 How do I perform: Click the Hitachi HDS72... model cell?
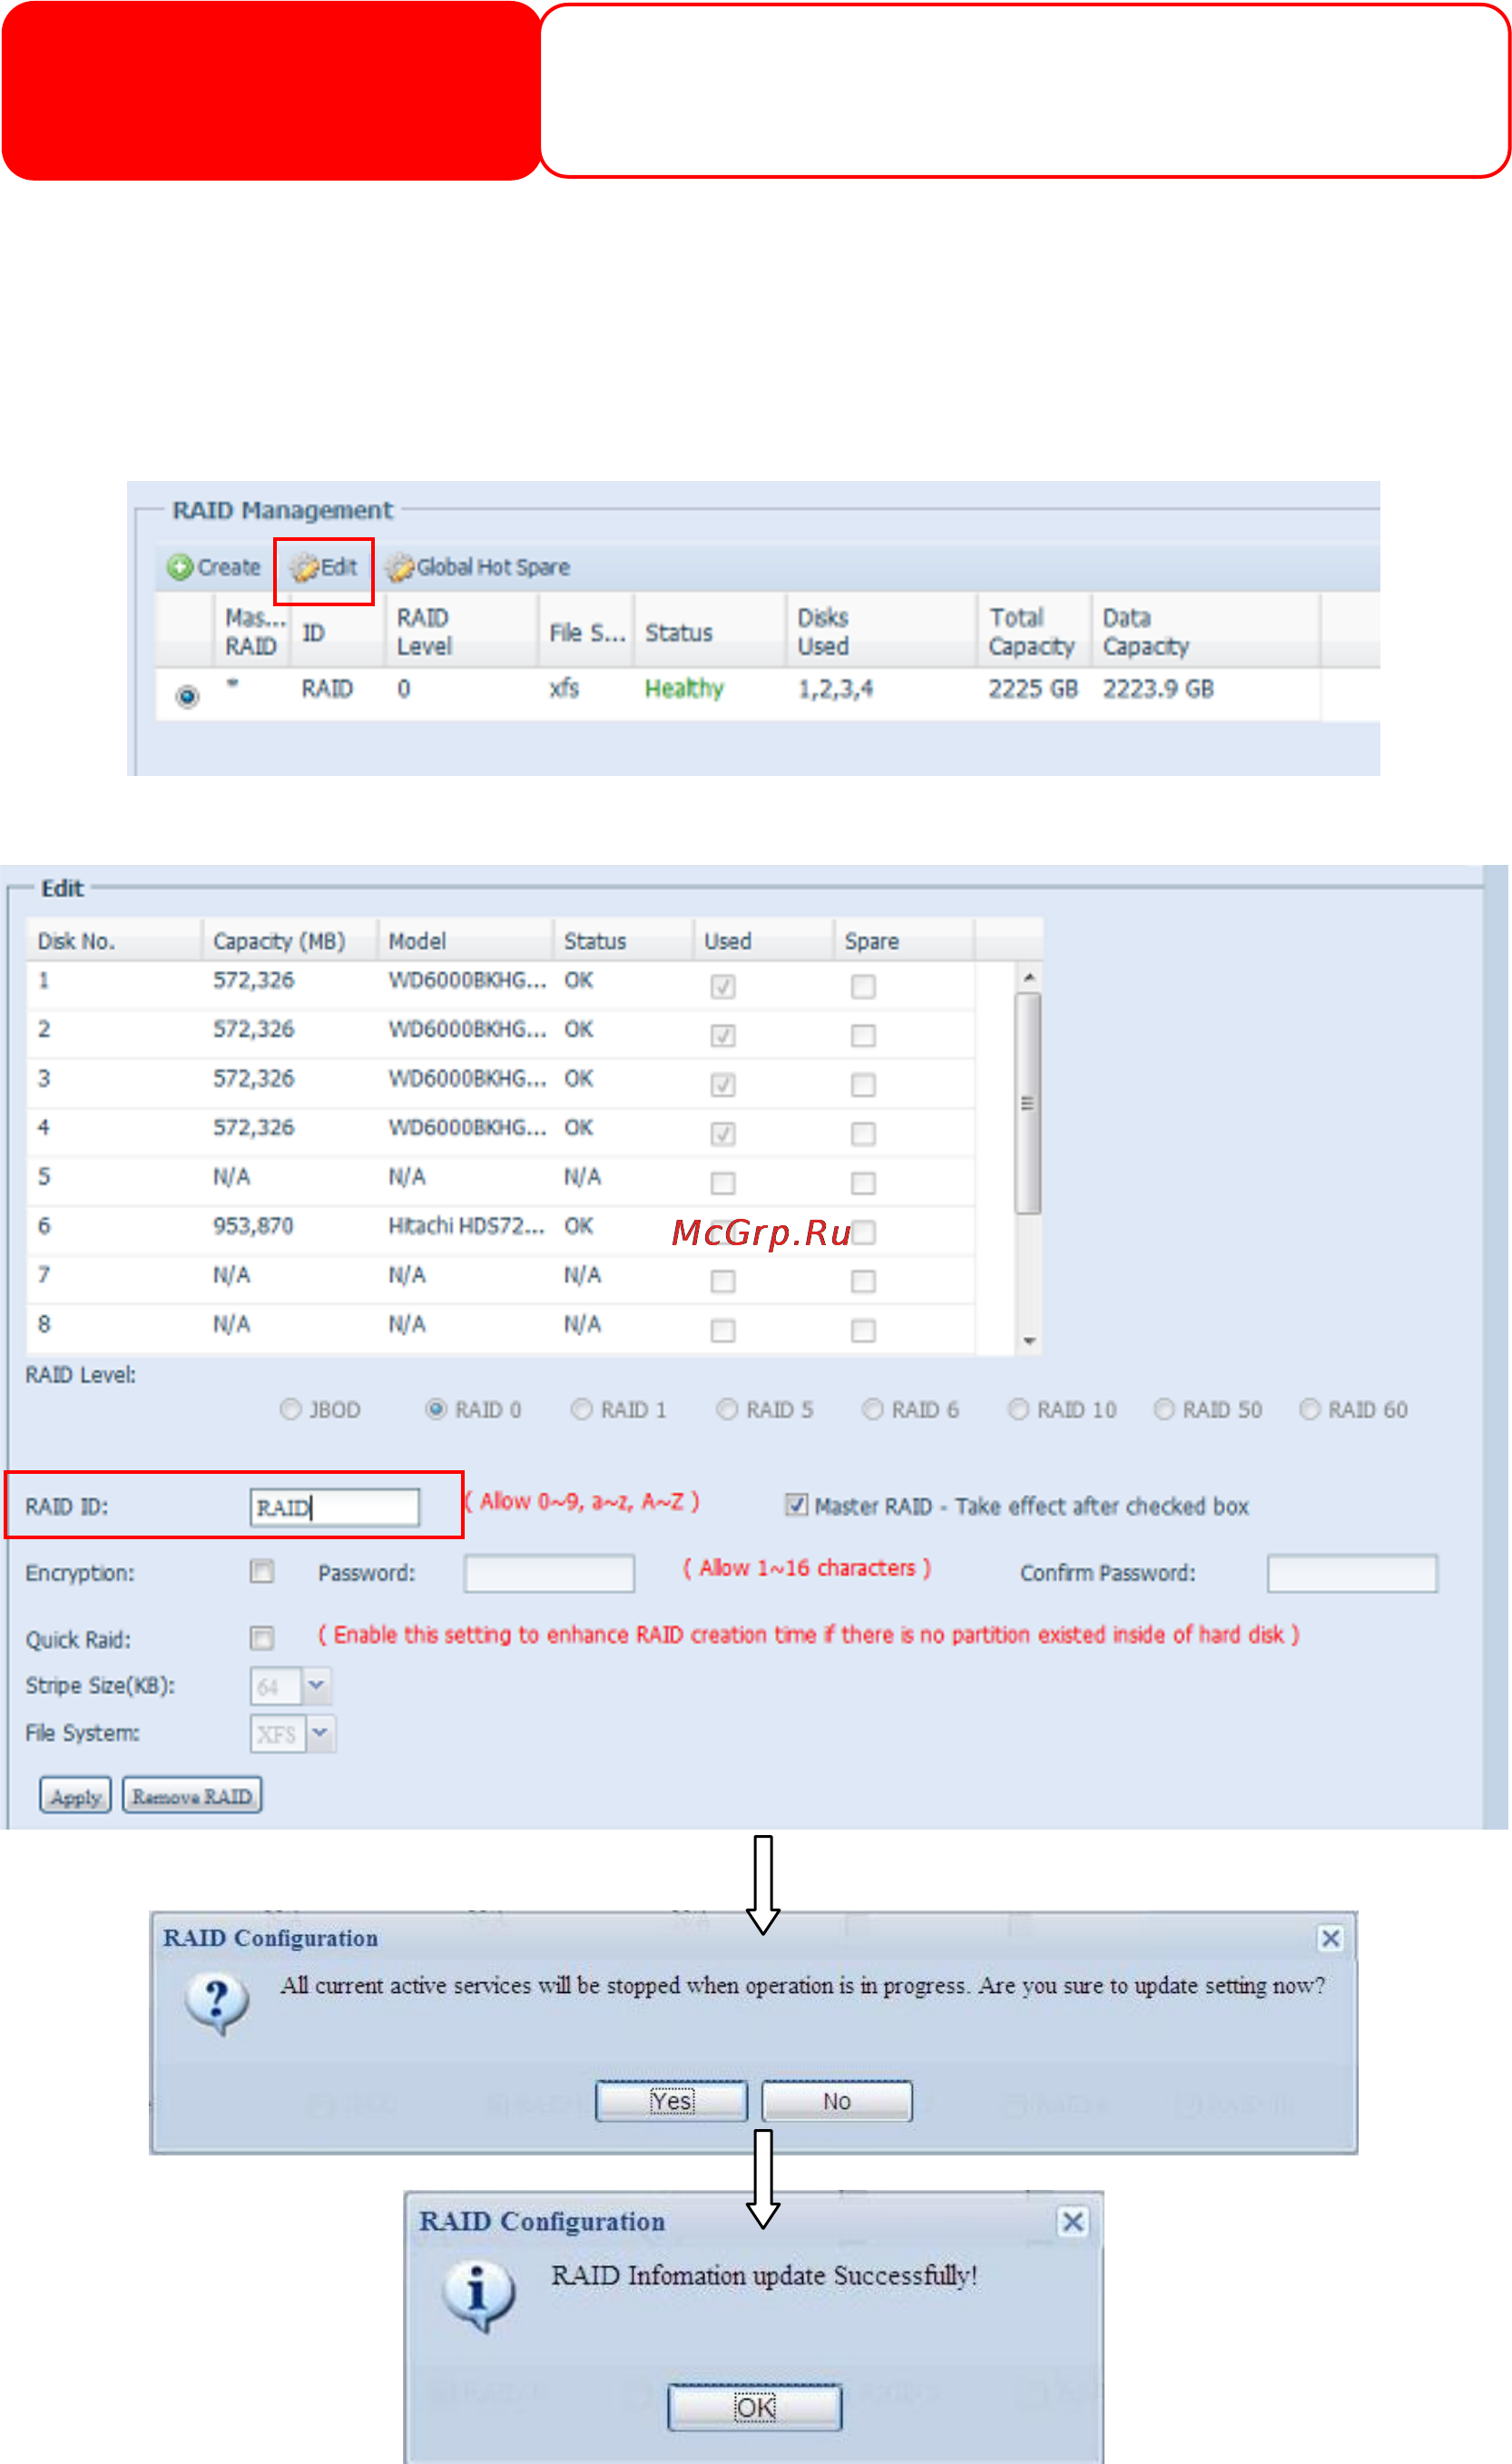tap(466, 1225)
